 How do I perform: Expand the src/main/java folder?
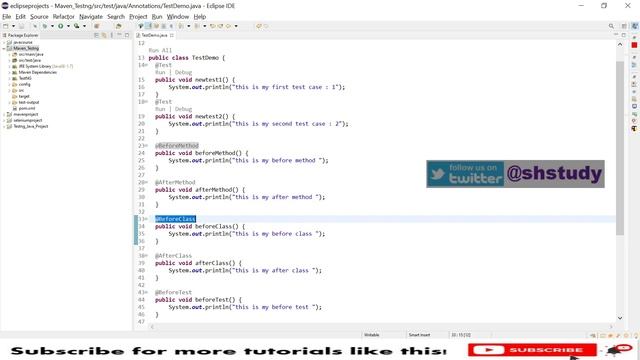9,54
